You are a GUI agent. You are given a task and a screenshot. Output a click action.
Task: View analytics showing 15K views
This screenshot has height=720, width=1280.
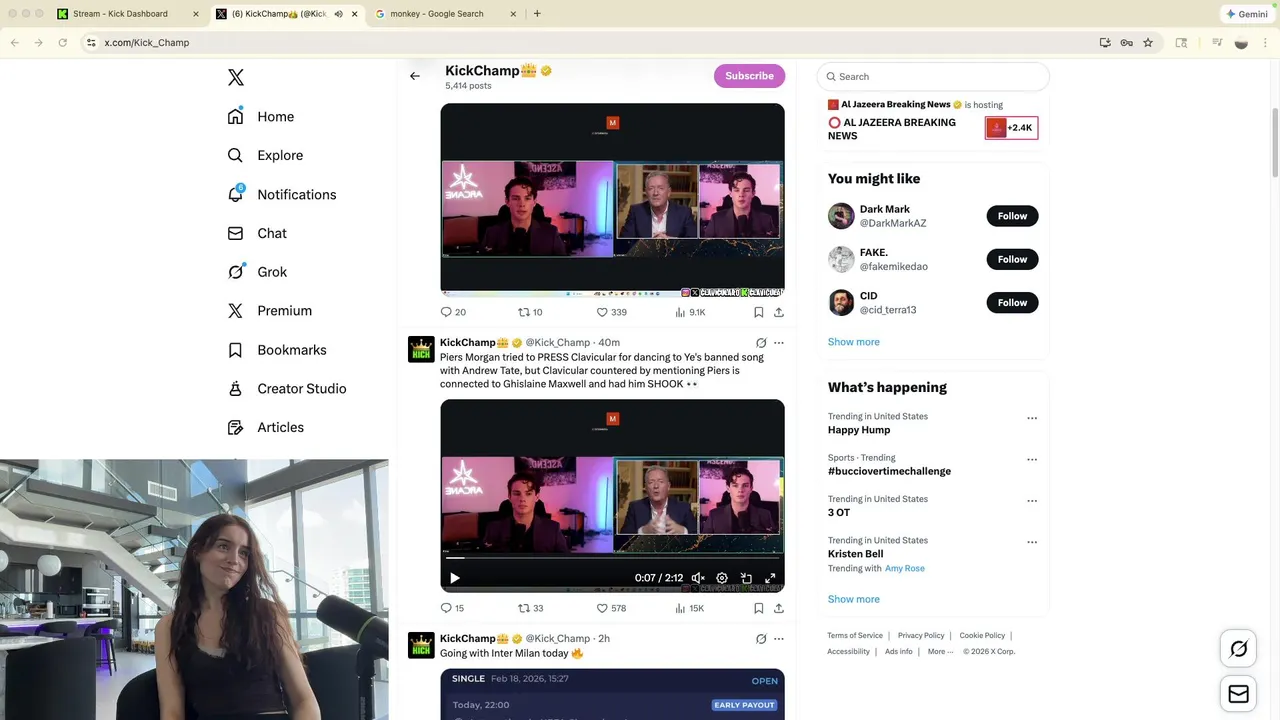690,608
